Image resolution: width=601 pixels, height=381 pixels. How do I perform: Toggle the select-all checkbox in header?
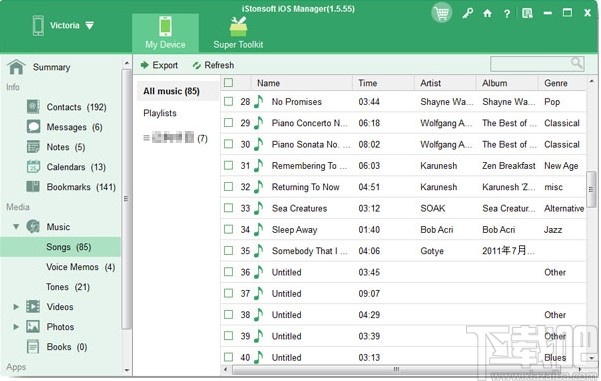click(228, 82)
